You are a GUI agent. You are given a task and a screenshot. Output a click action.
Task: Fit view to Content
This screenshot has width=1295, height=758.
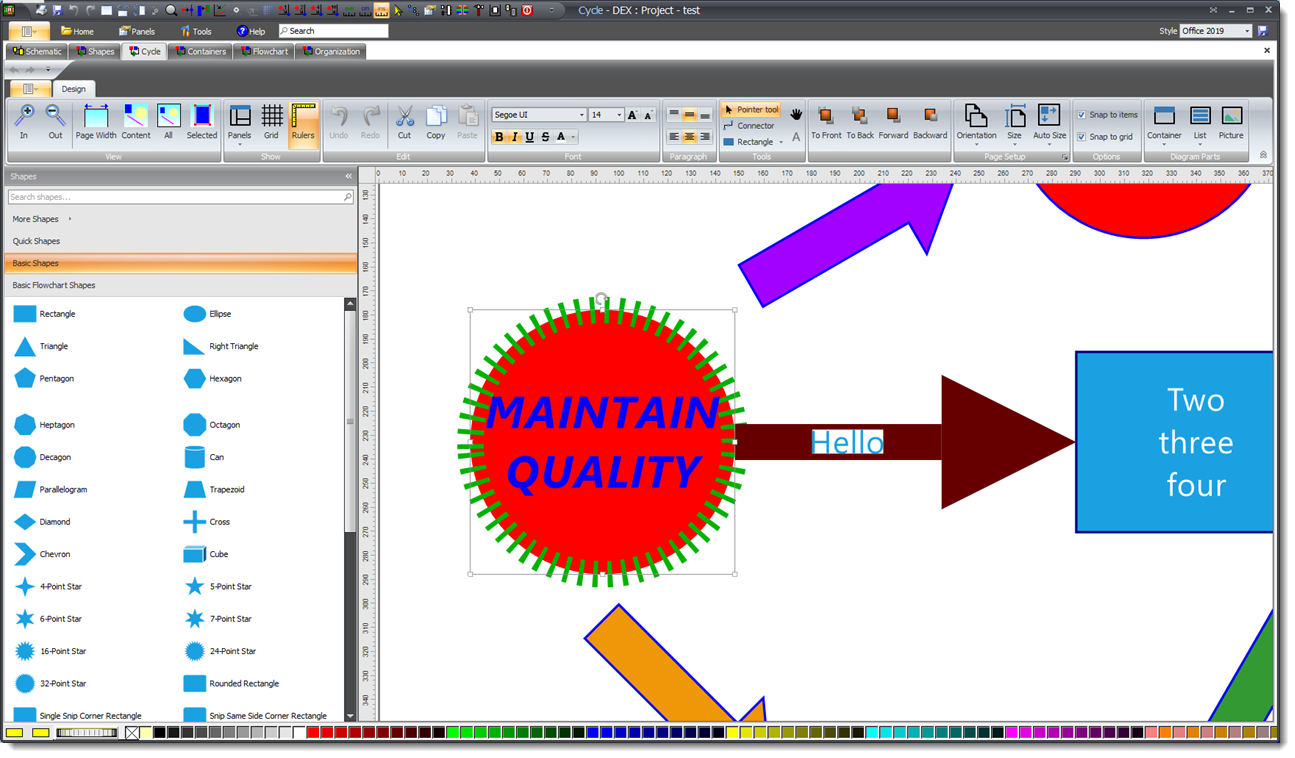tap(136, 121)
